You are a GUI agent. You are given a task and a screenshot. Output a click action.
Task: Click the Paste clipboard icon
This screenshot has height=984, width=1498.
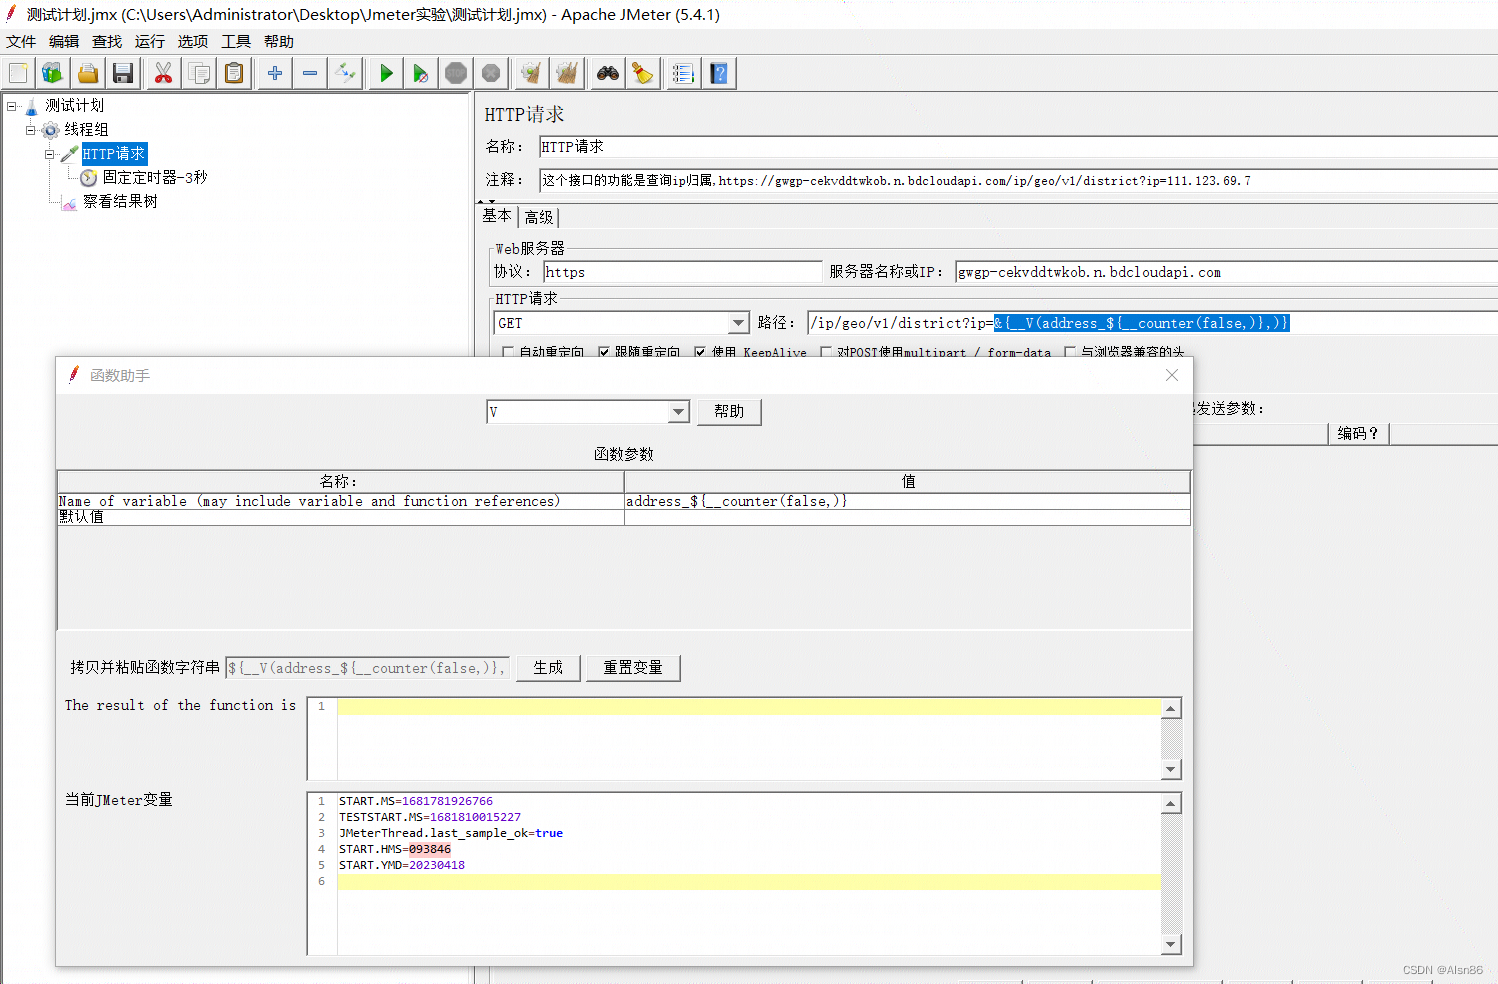pos(234,73)
